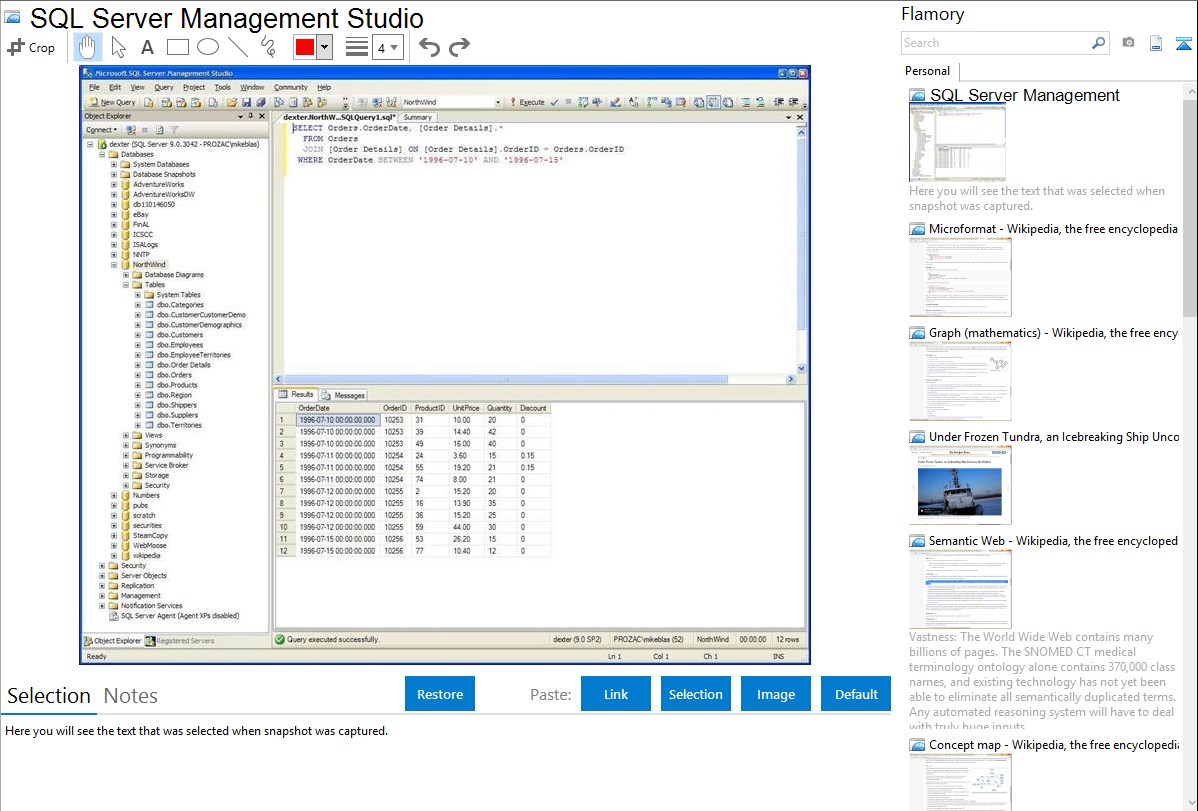Click New Query in the SSMS screenshot
The width and height of the screenshot is (1198, 811).
(x=112, y=102)
